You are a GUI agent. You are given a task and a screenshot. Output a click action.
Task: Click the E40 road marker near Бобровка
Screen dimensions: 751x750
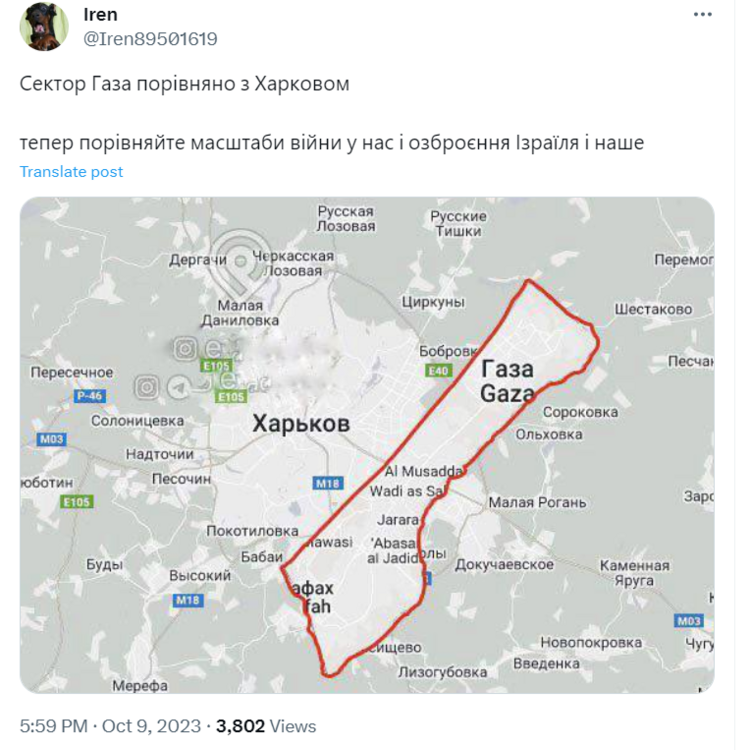click(x=437, y=371)
